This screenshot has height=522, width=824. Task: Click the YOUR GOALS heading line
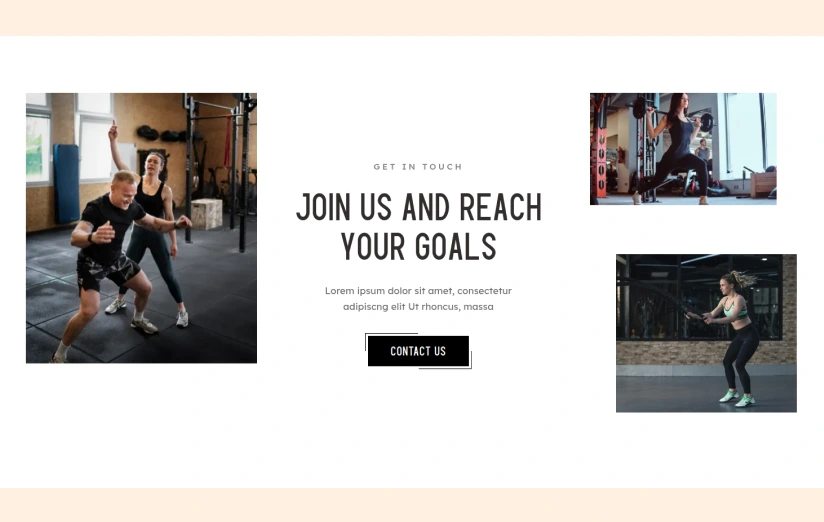419,247
